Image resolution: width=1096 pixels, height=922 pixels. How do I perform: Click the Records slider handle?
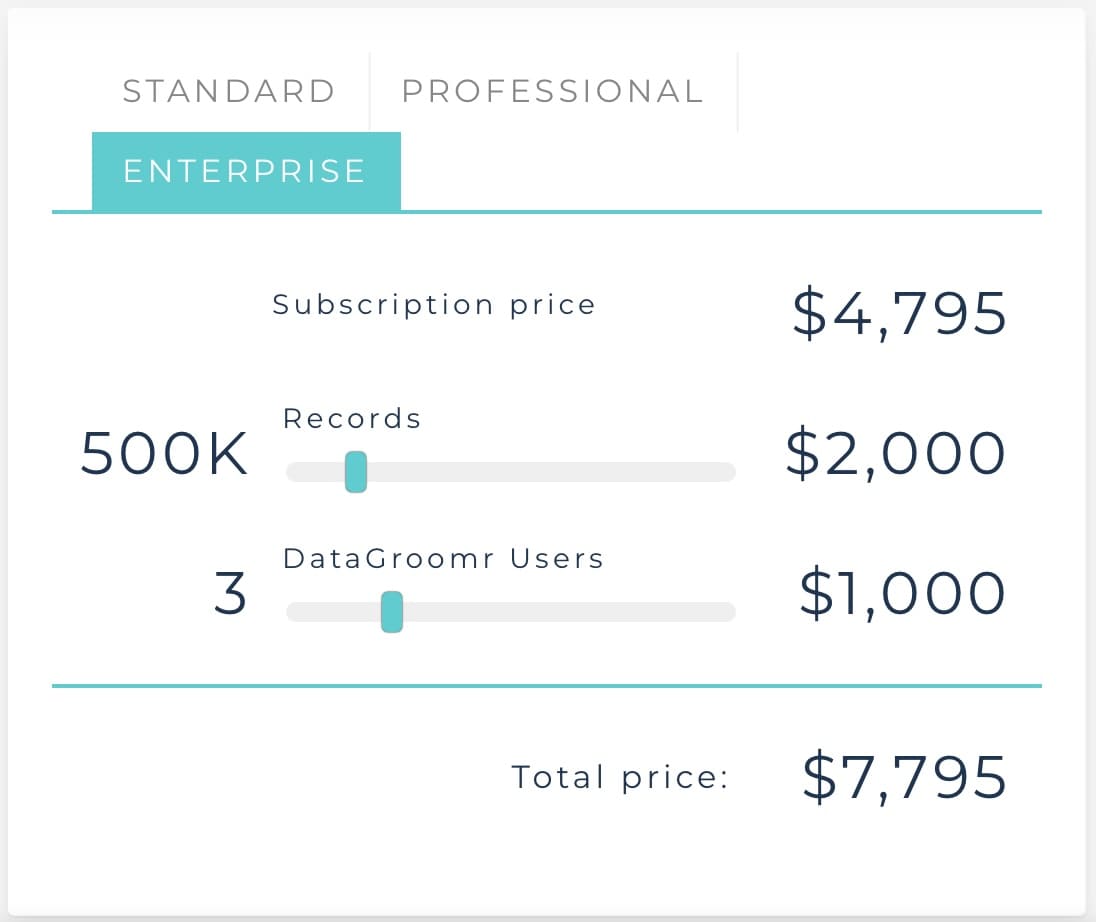click(x=356, y=472)
